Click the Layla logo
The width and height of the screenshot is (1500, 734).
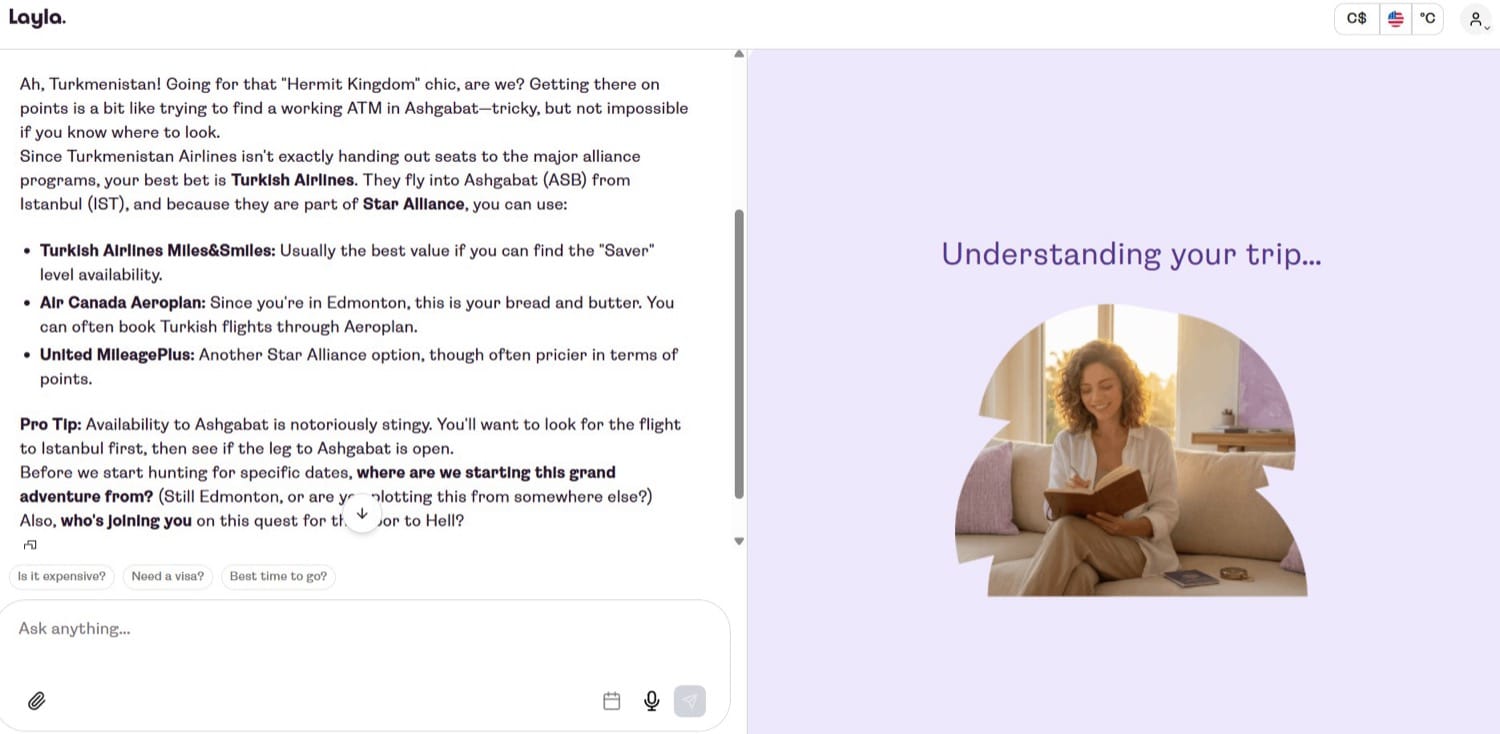click(x=37, y=18)
